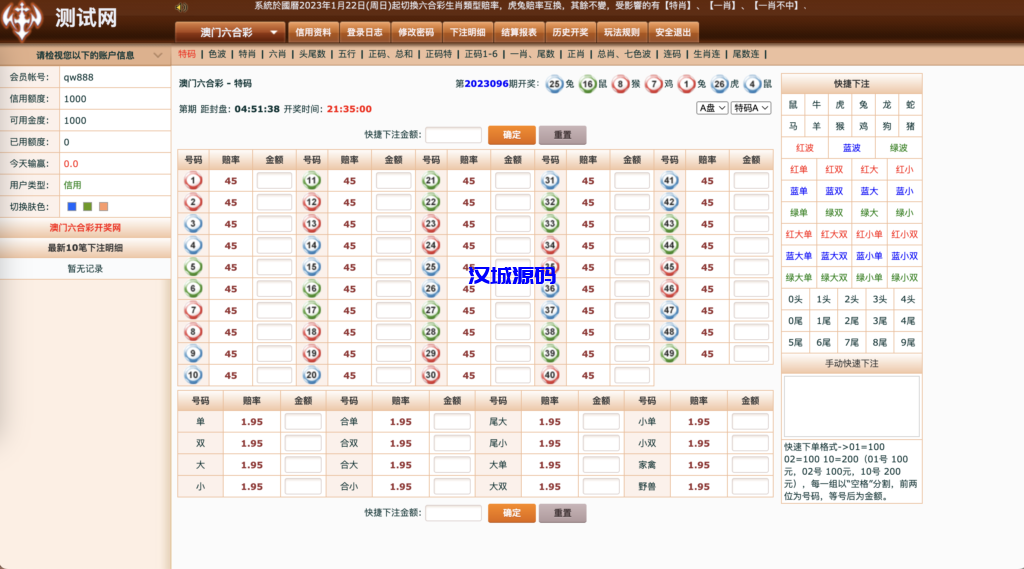The width and height of the screenshot is (1024, 569).
Task: Open the 澳门六合彩开奖网 link
Action: point(85,228)
